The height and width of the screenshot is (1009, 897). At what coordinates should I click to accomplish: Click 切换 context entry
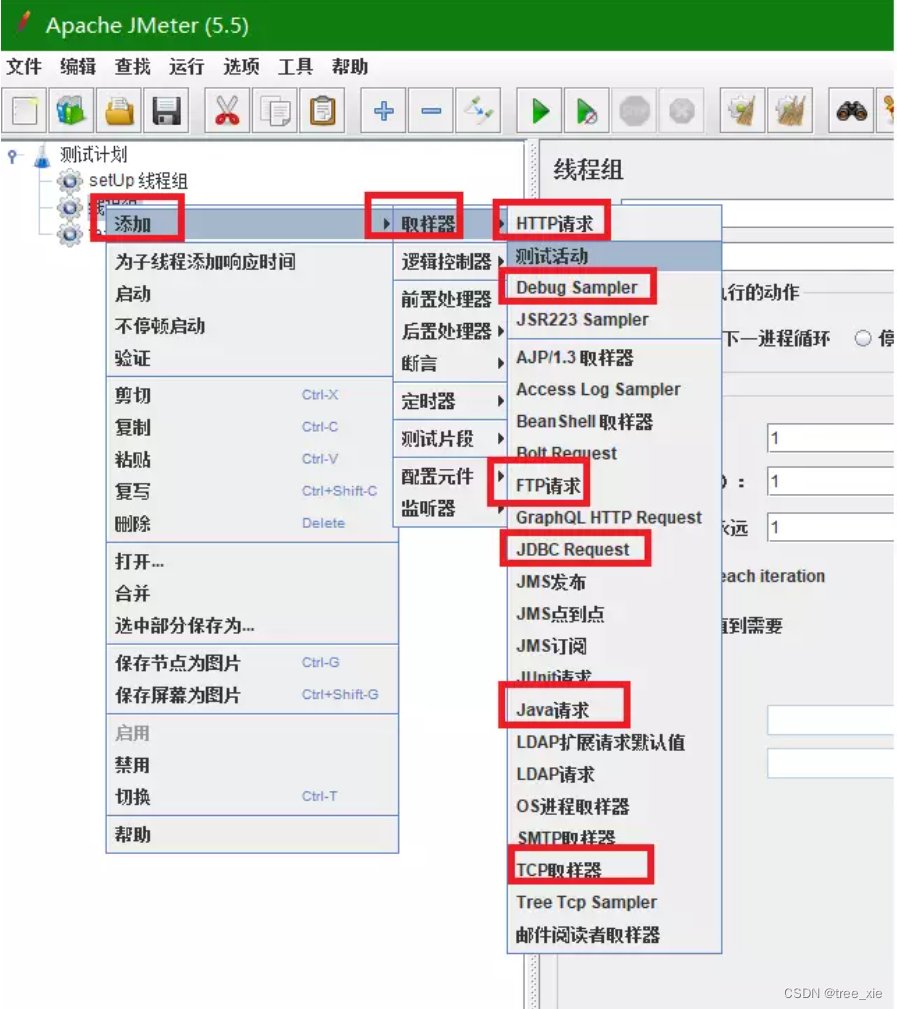(252, 797)
